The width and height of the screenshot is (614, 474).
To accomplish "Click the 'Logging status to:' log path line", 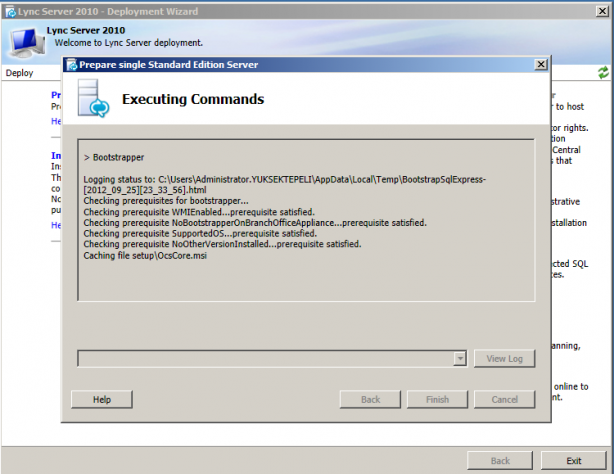I will coord(285,185).
